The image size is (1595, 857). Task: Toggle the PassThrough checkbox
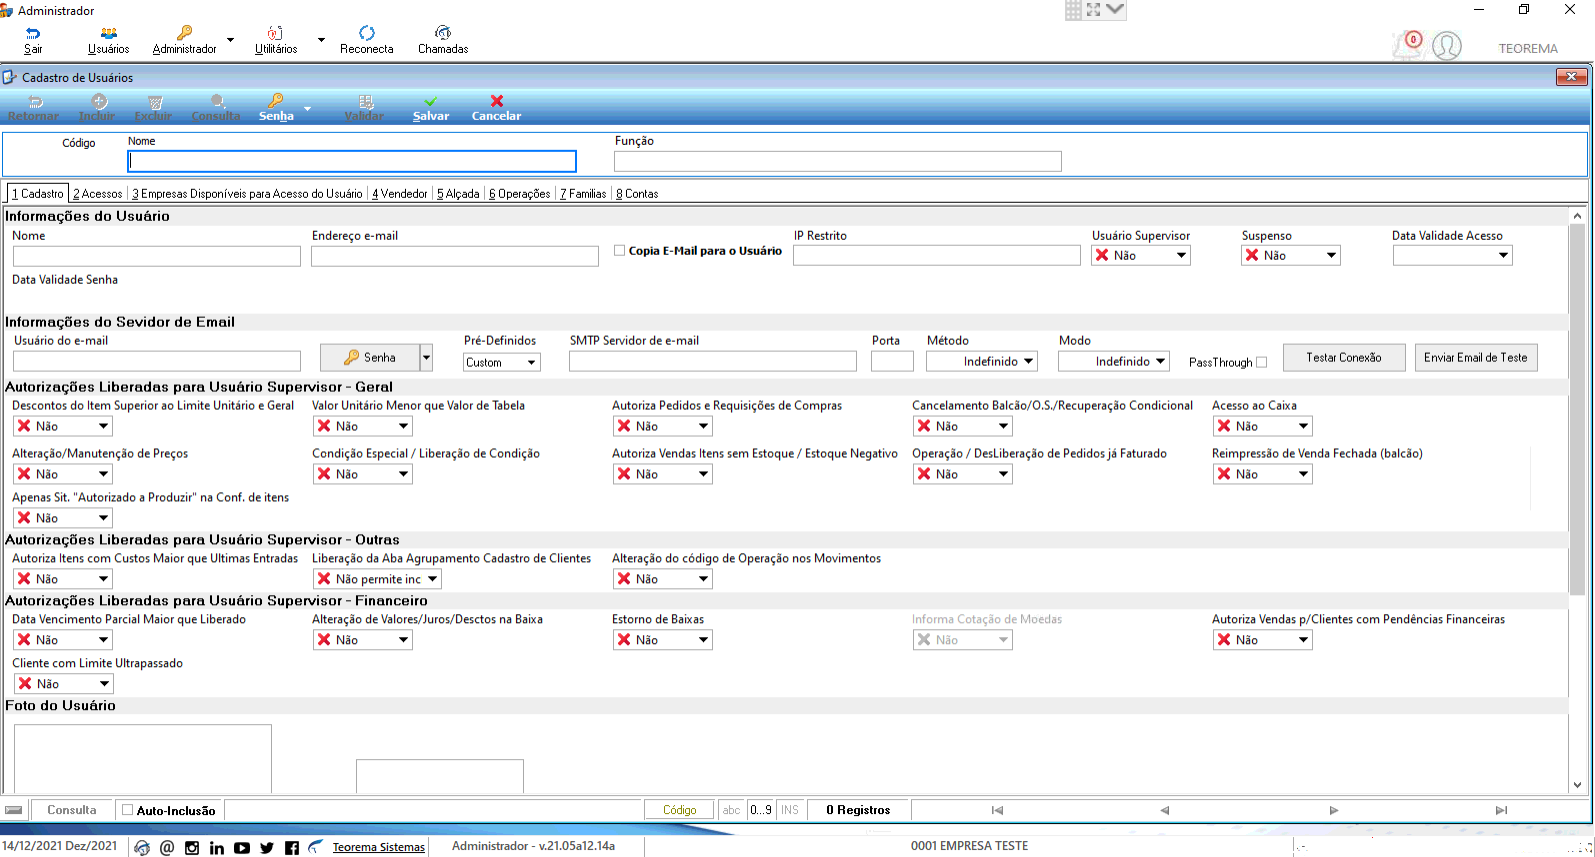click(1262, 362)
